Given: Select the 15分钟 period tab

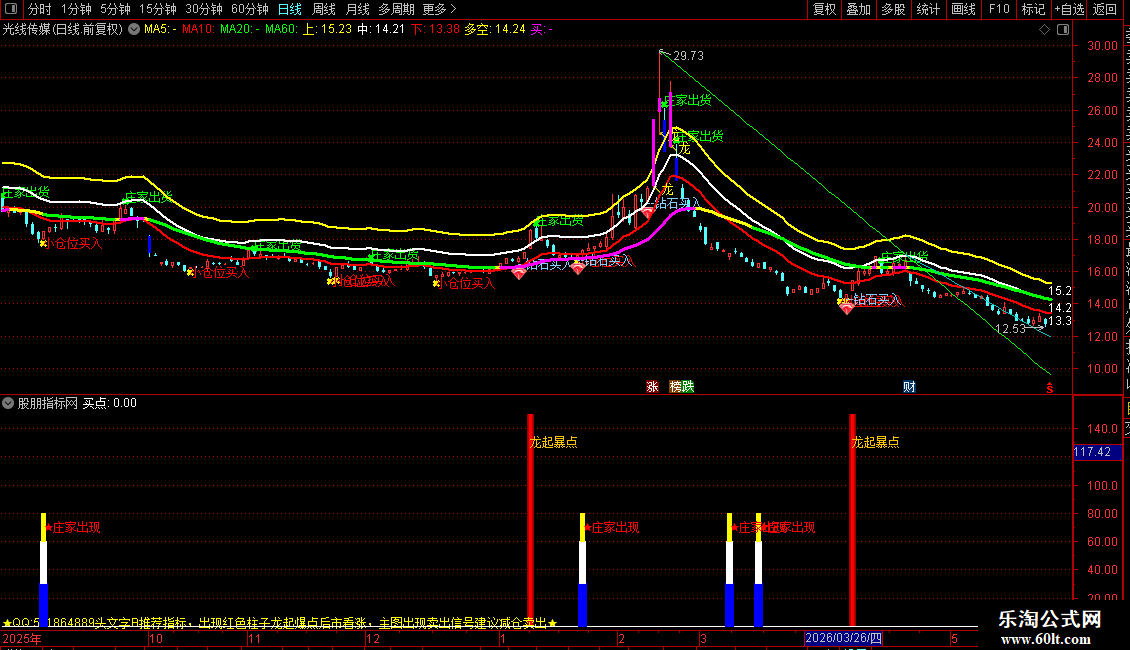Looking at the screenshot, I should click(x=158, y=9).
